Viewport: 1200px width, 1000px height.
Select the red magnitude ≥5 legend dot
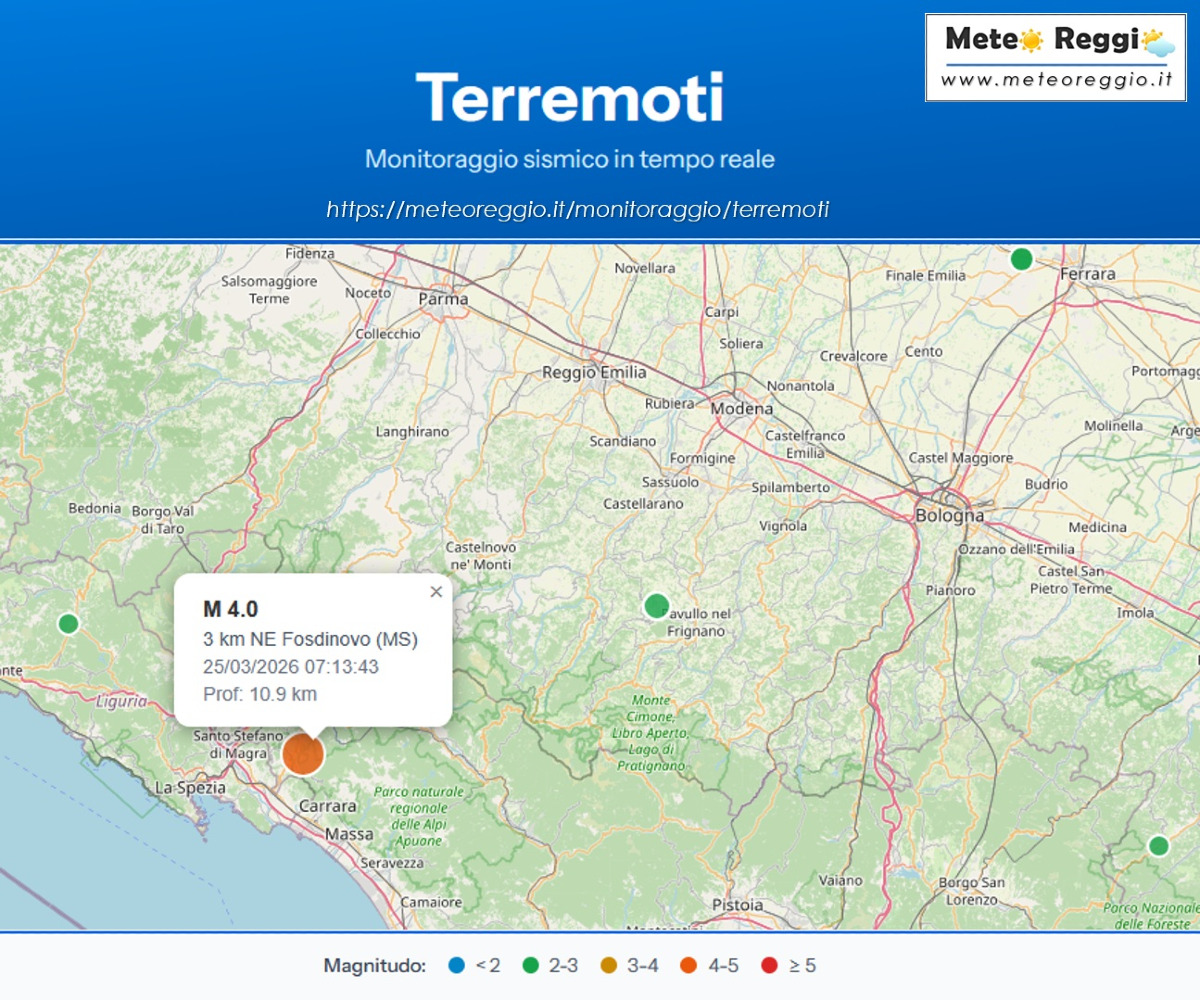pos(771,966)
